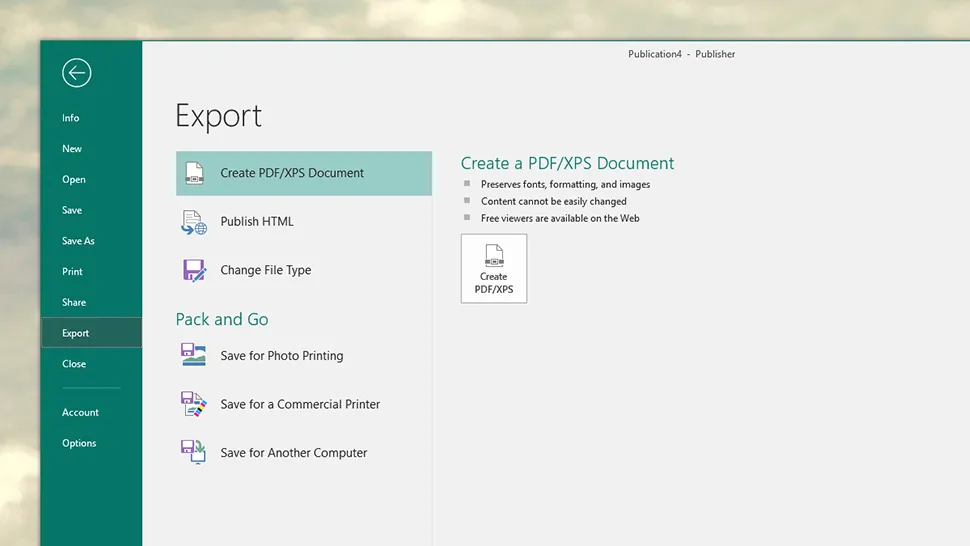Open the Share page
The width and height of the screenshot is (970, 546).
(x=74, y=303)
